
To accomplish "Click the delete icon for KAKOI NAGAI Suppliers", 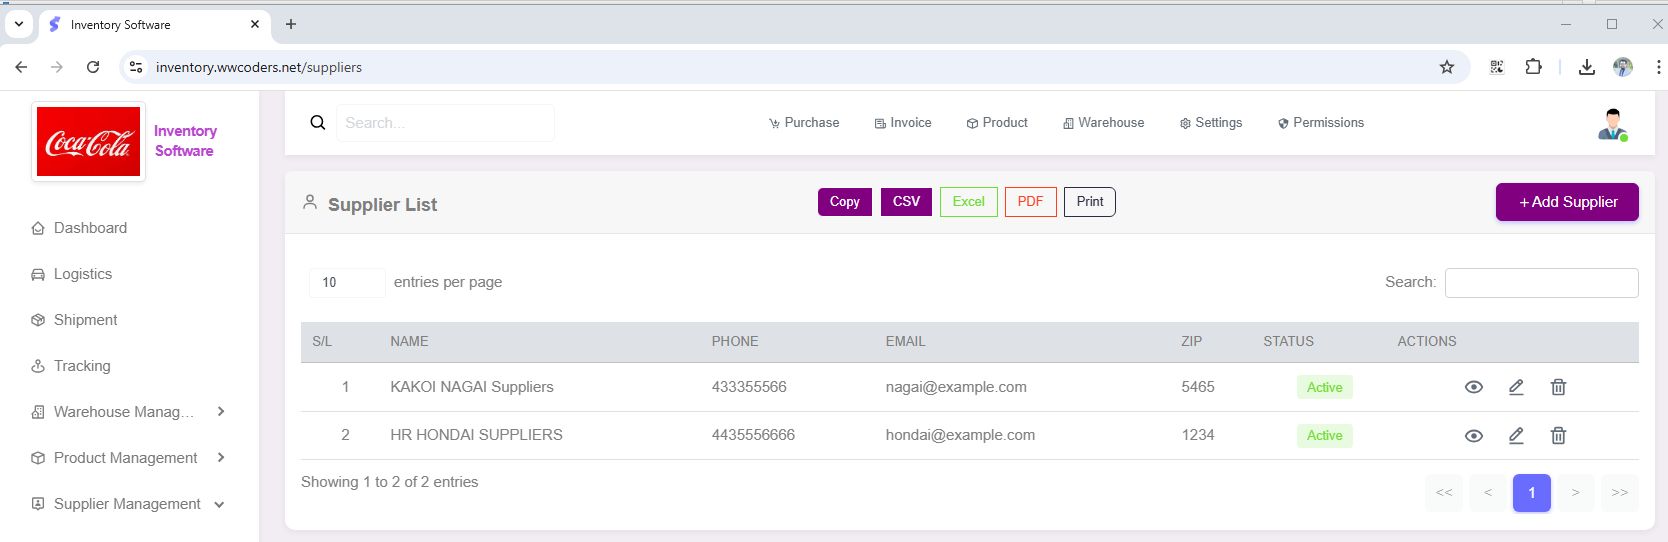I will pos(1558,387).
